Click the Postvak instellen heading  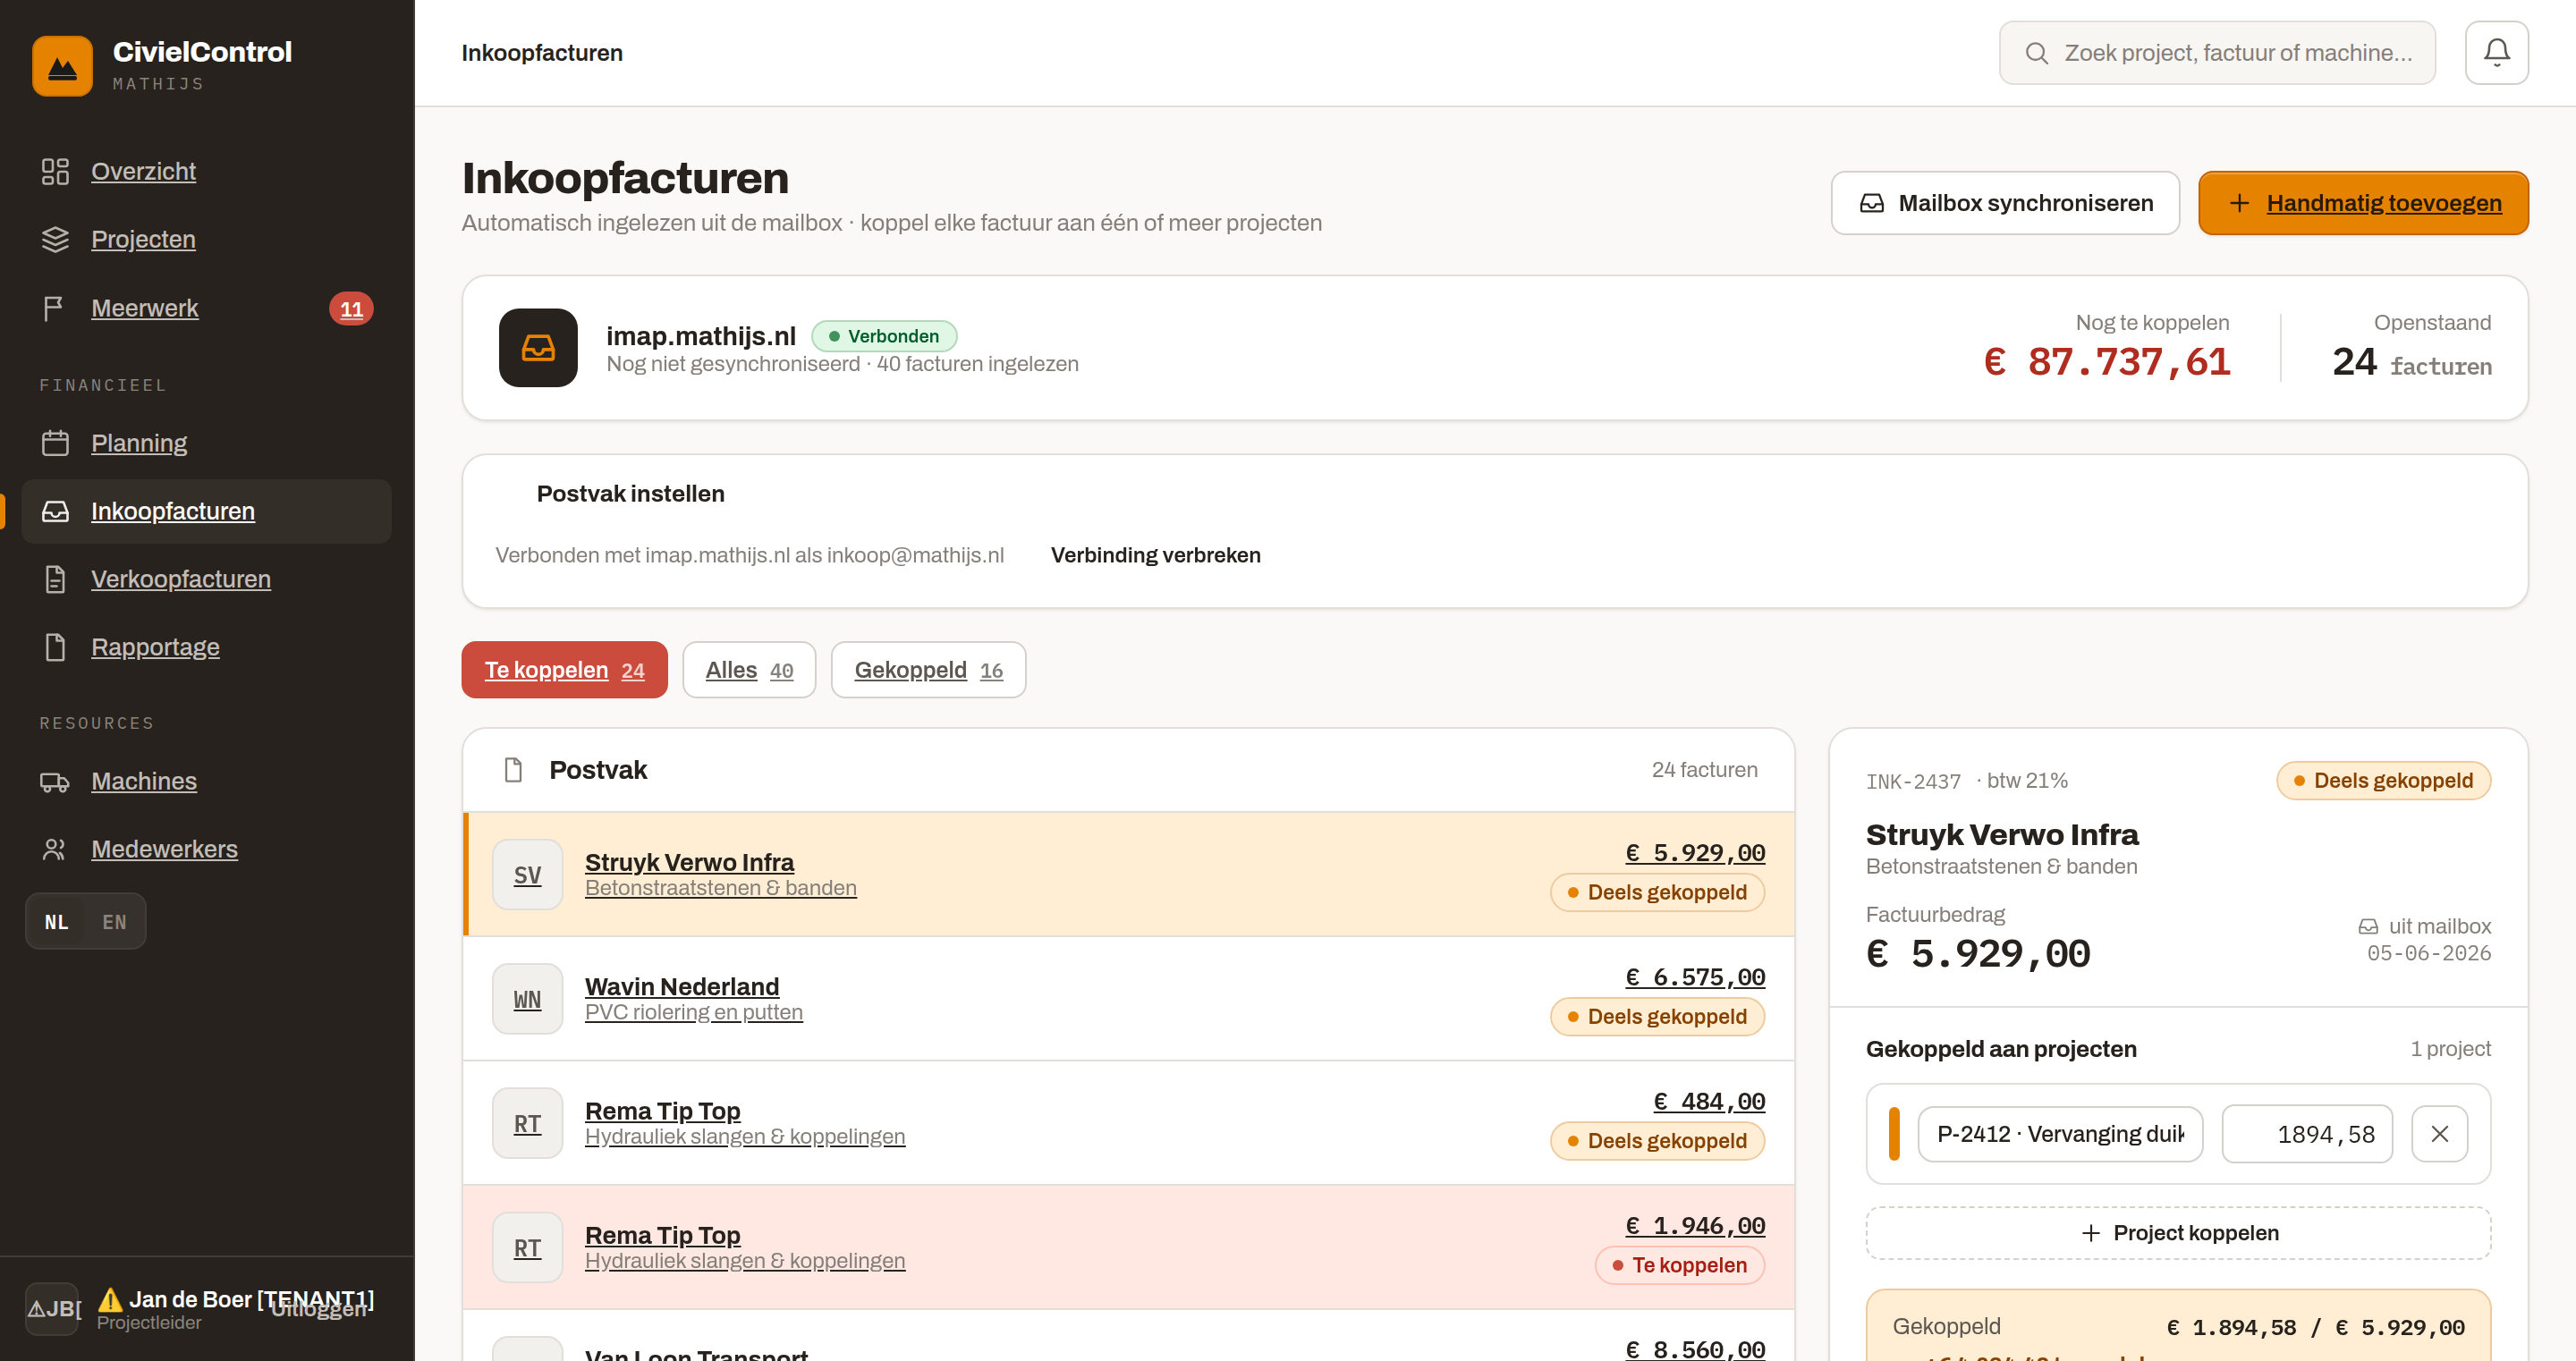[x=630, y=494]
